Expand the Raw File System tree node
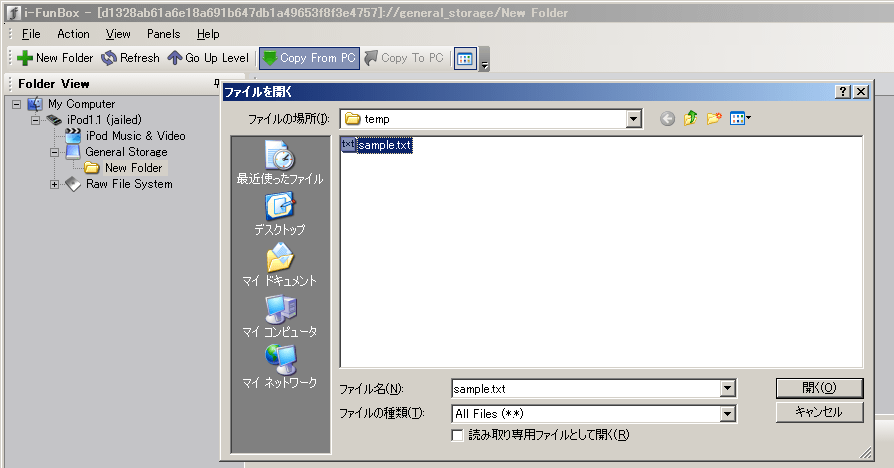 click(55, 184)
